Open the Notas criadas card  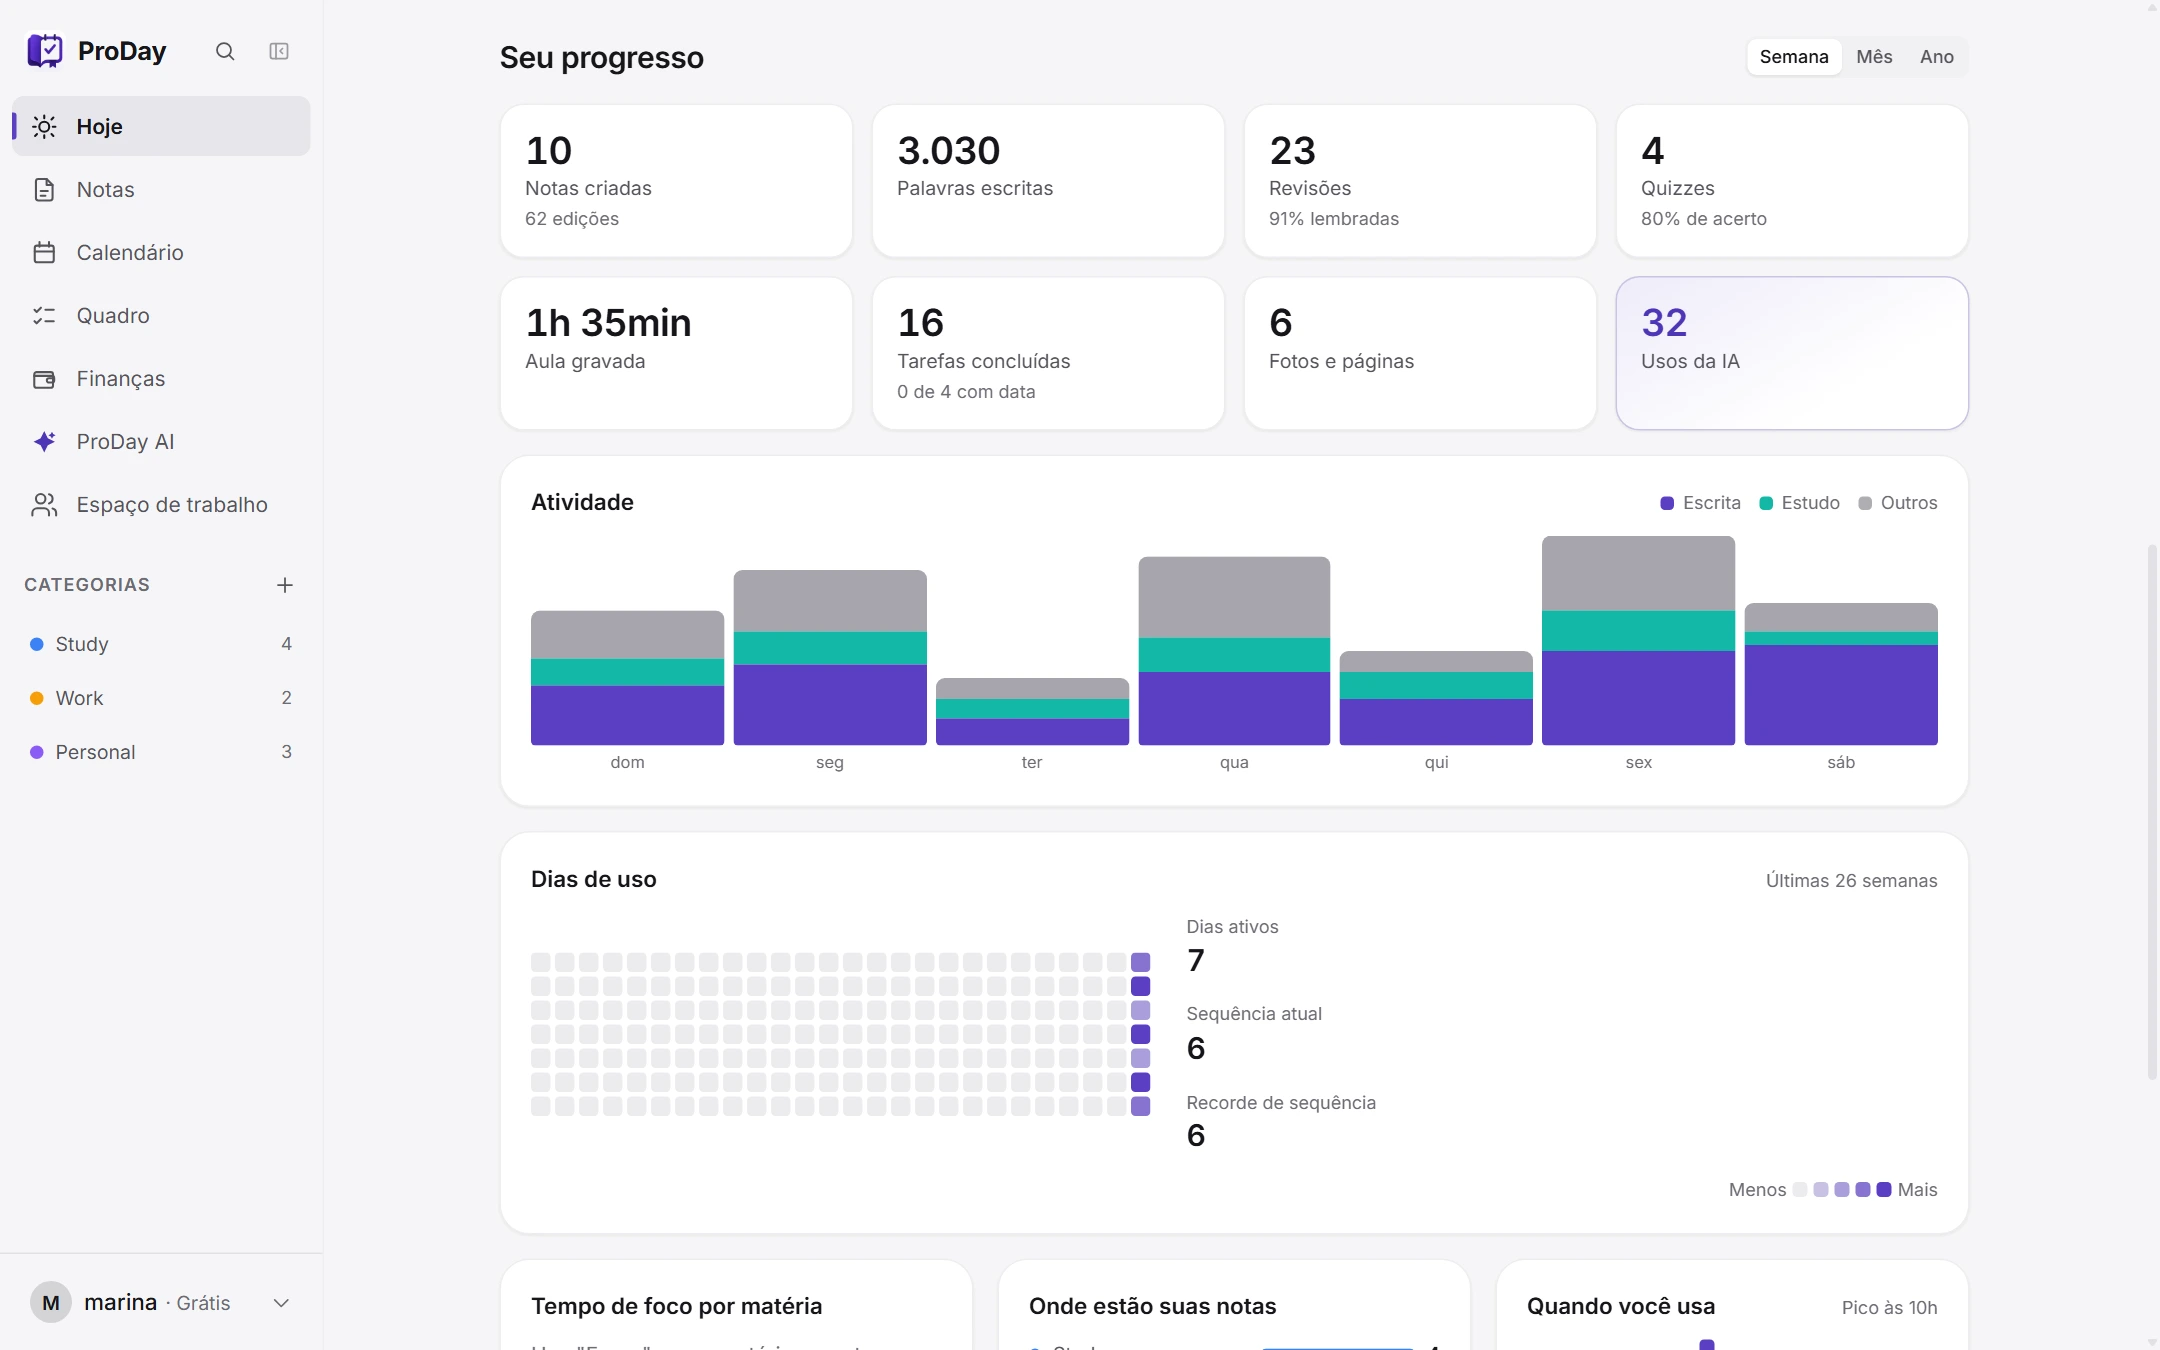[x=676, y=181]
